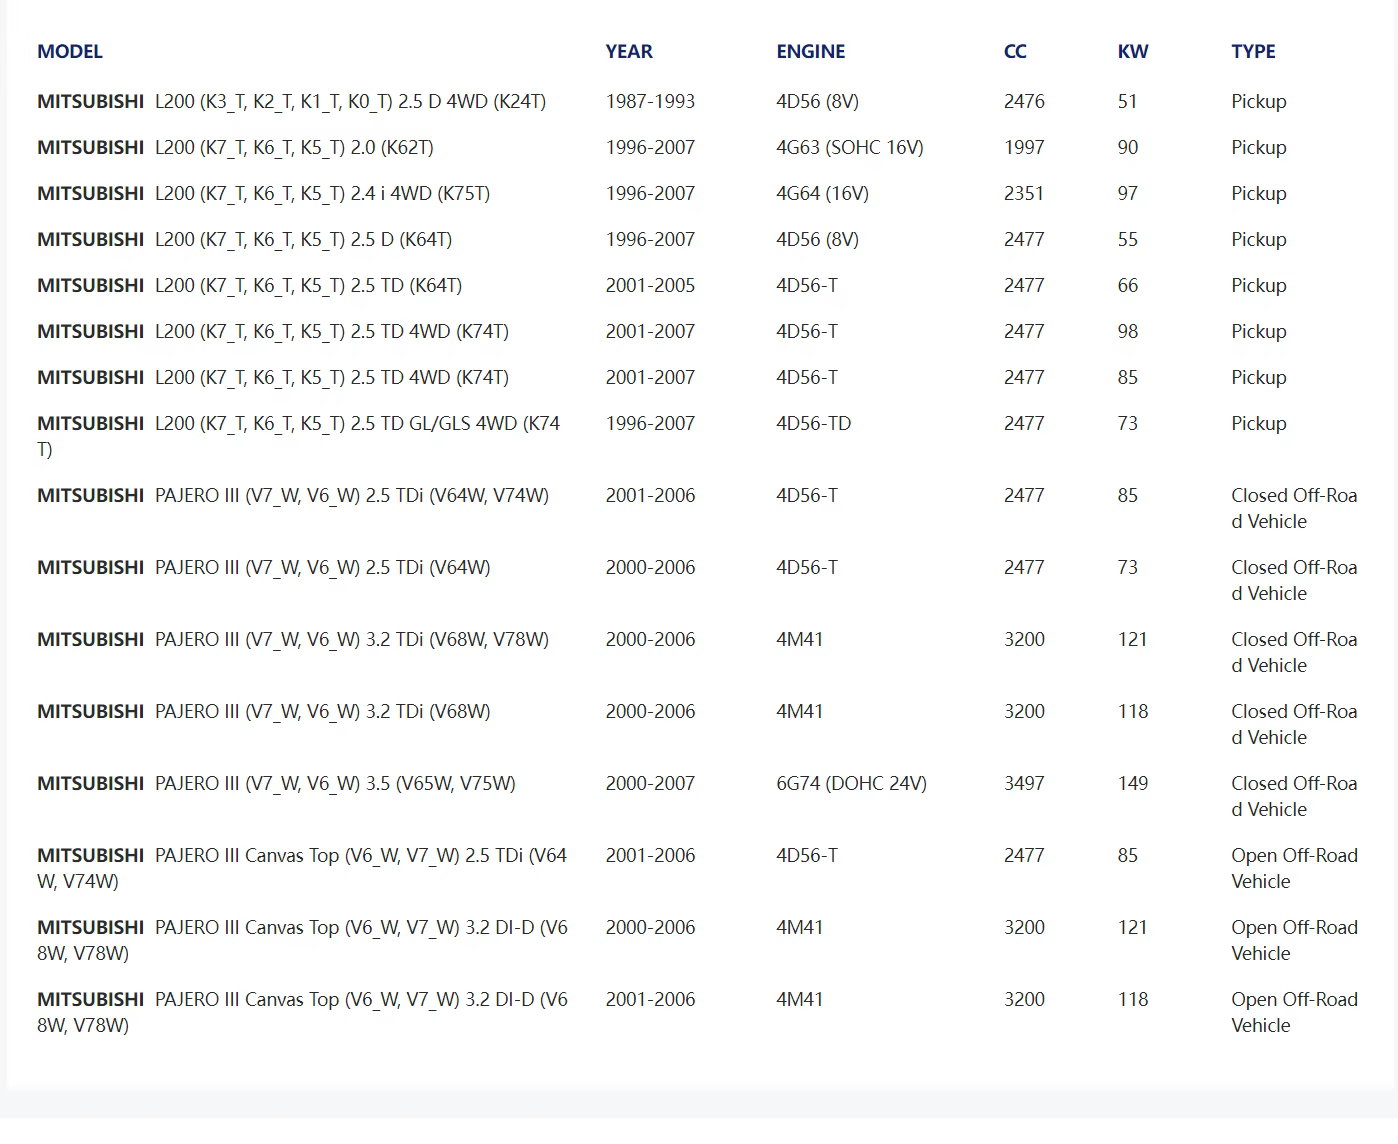Click the 97 KW value

(1128, 193)
